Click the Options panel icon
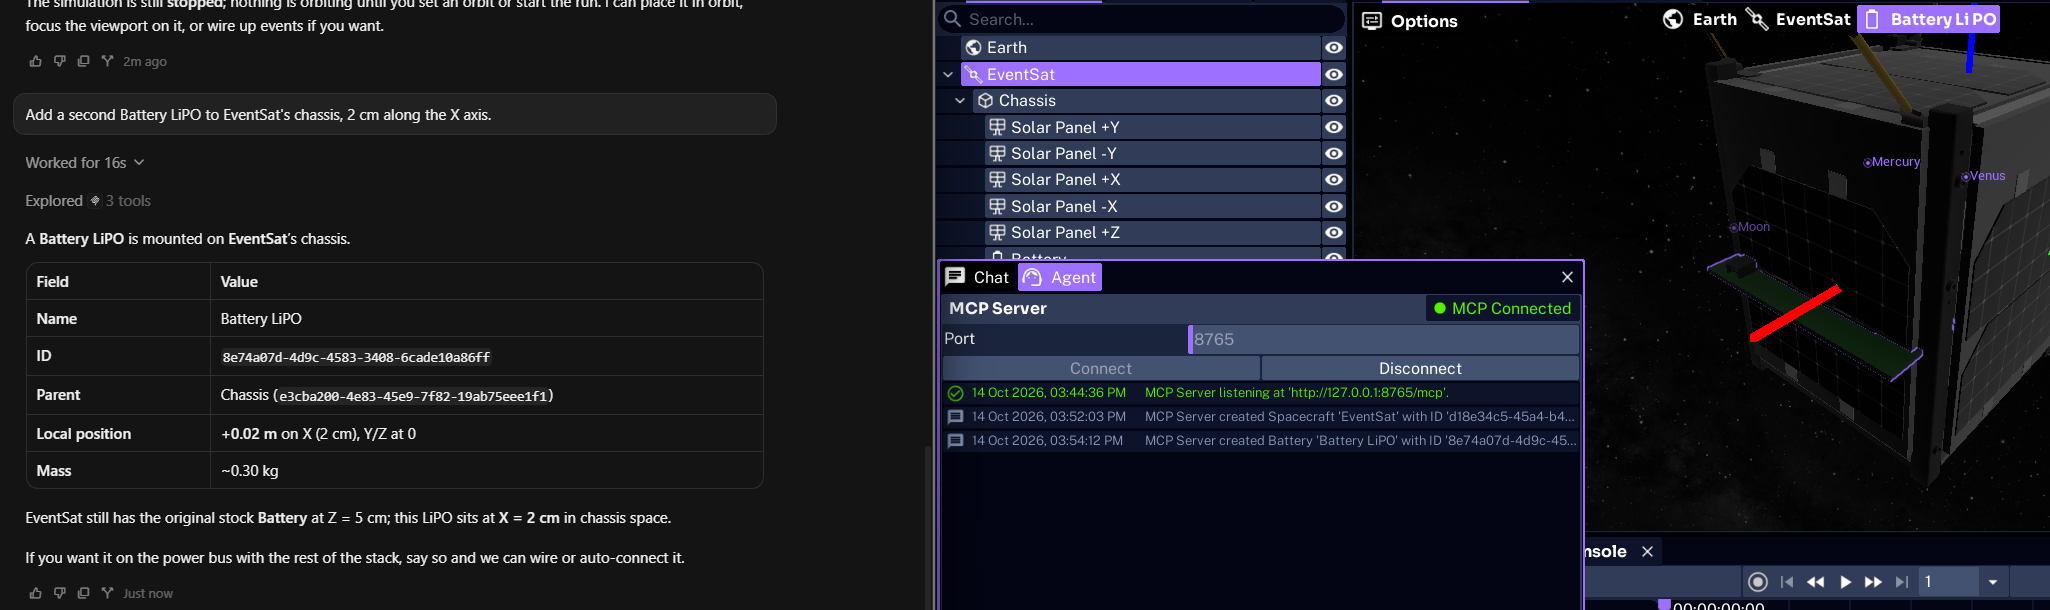This screenshot has height=610, width=2050. 1372,21
